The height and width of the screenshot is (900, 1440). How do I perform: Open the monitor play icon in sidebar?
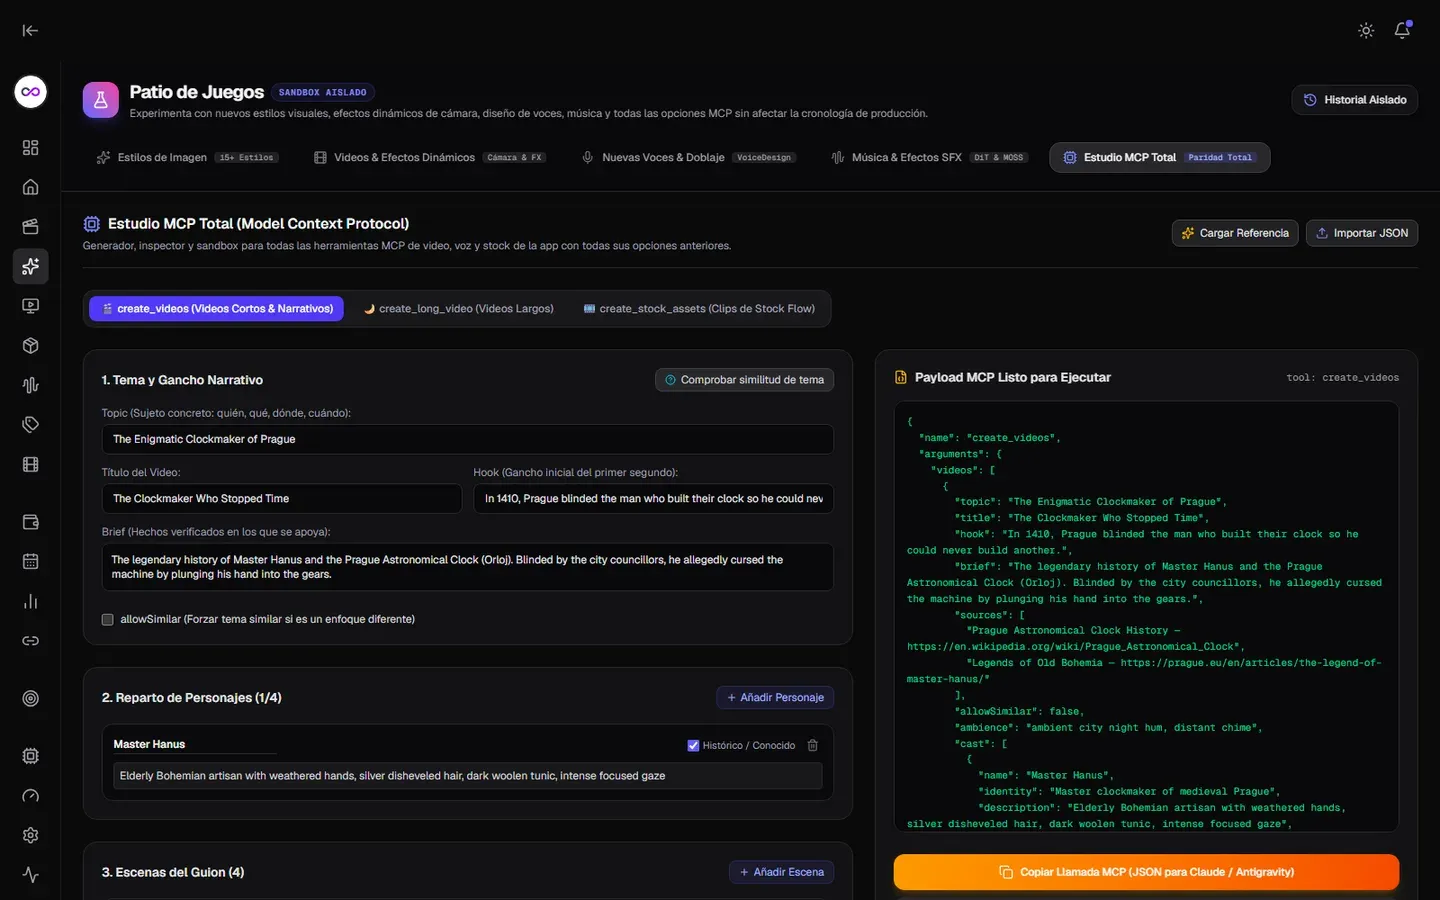[31, 306]
